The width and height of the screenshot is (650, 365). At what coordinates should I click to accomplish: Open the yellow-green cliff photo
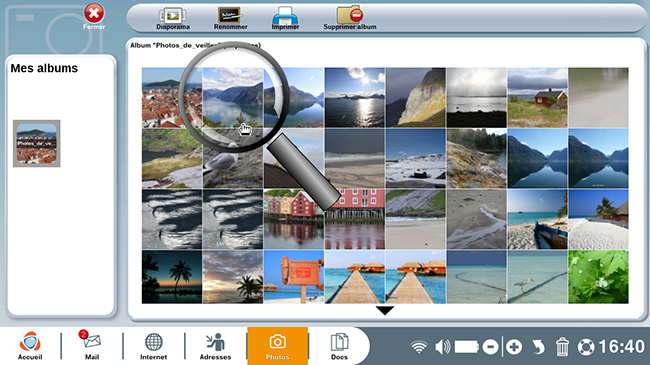416,97
